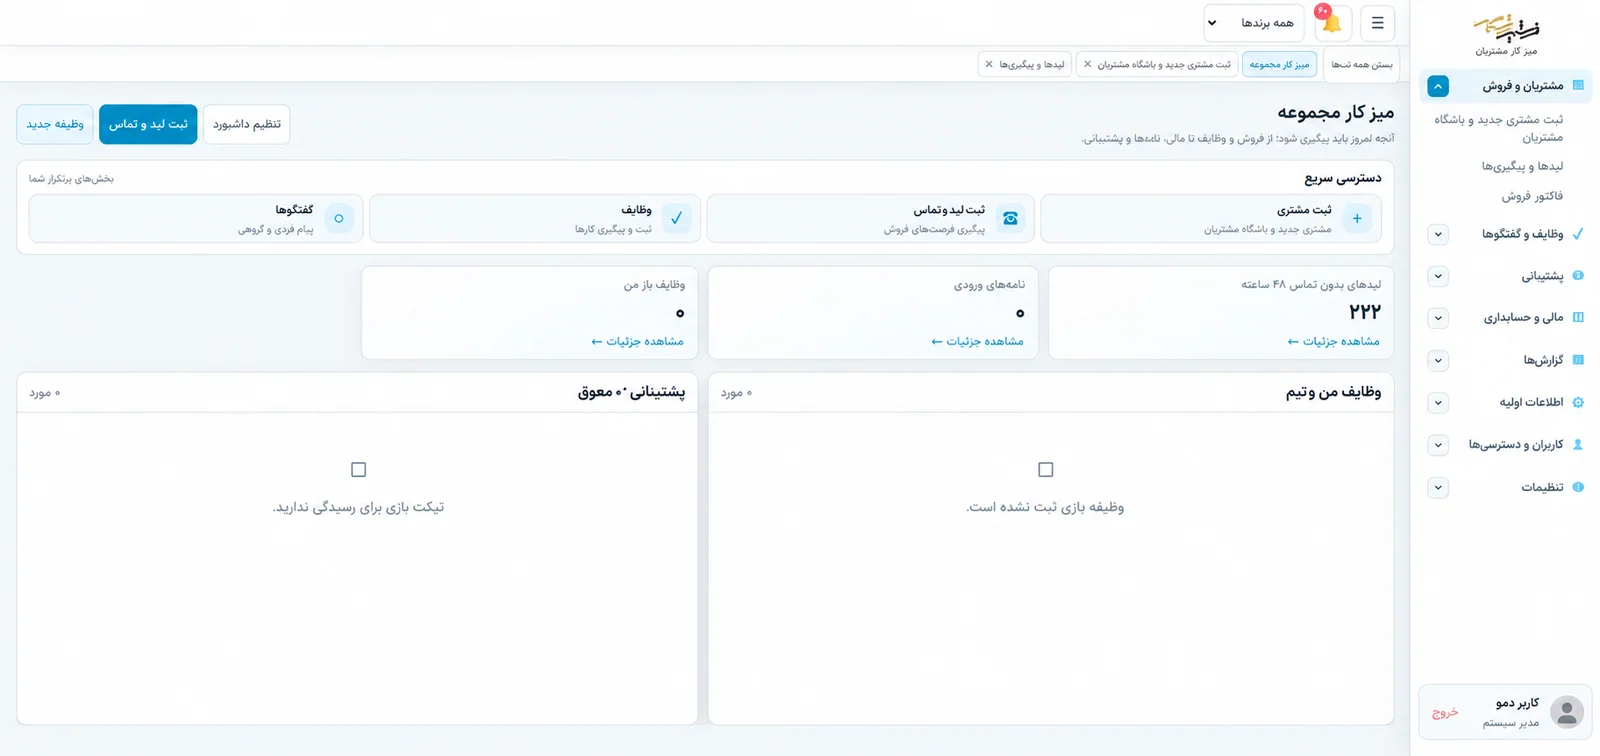The height and width of the screenshot is (756, 1600).
Task: Click the تنظیم داشبورد button
Action: point(247,124)
